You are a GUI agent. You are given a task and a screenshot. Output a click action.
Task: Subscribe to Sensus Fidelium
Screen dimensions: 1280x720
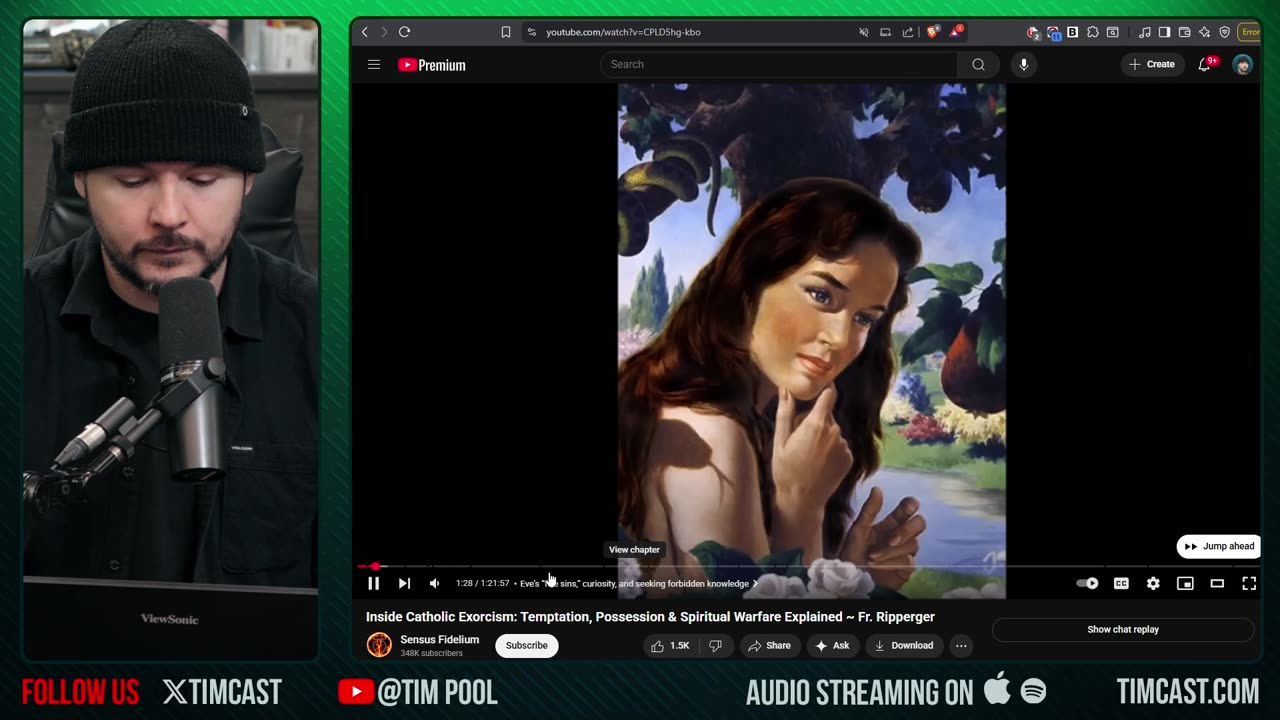click(x=527, y=645)
